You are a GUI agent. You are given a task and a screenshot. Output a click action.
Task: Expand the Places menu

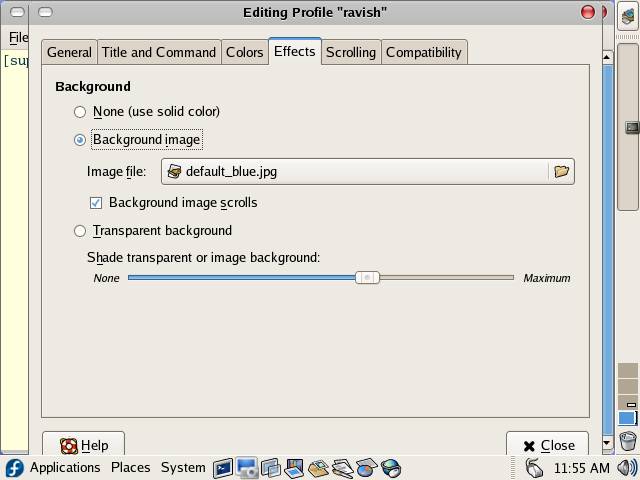130,468
